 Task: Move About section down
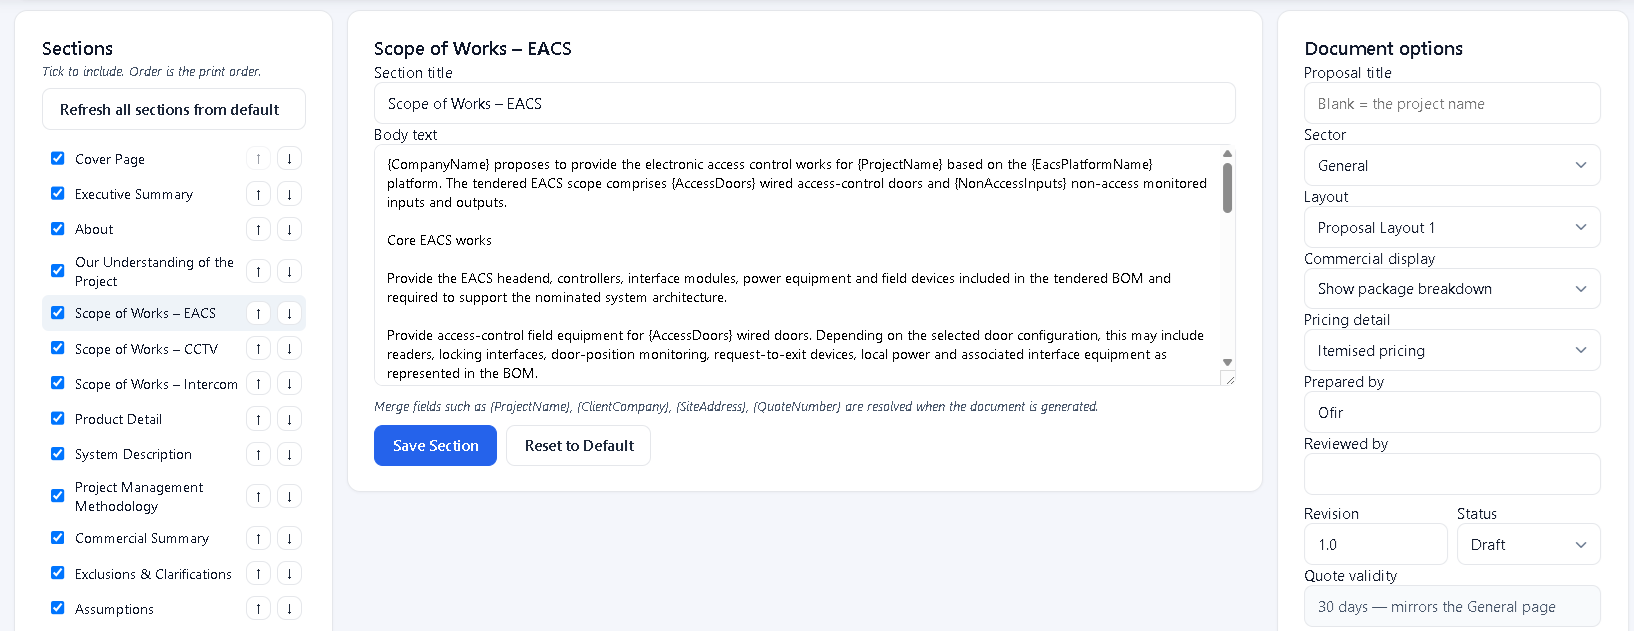(x=289, y=229)
